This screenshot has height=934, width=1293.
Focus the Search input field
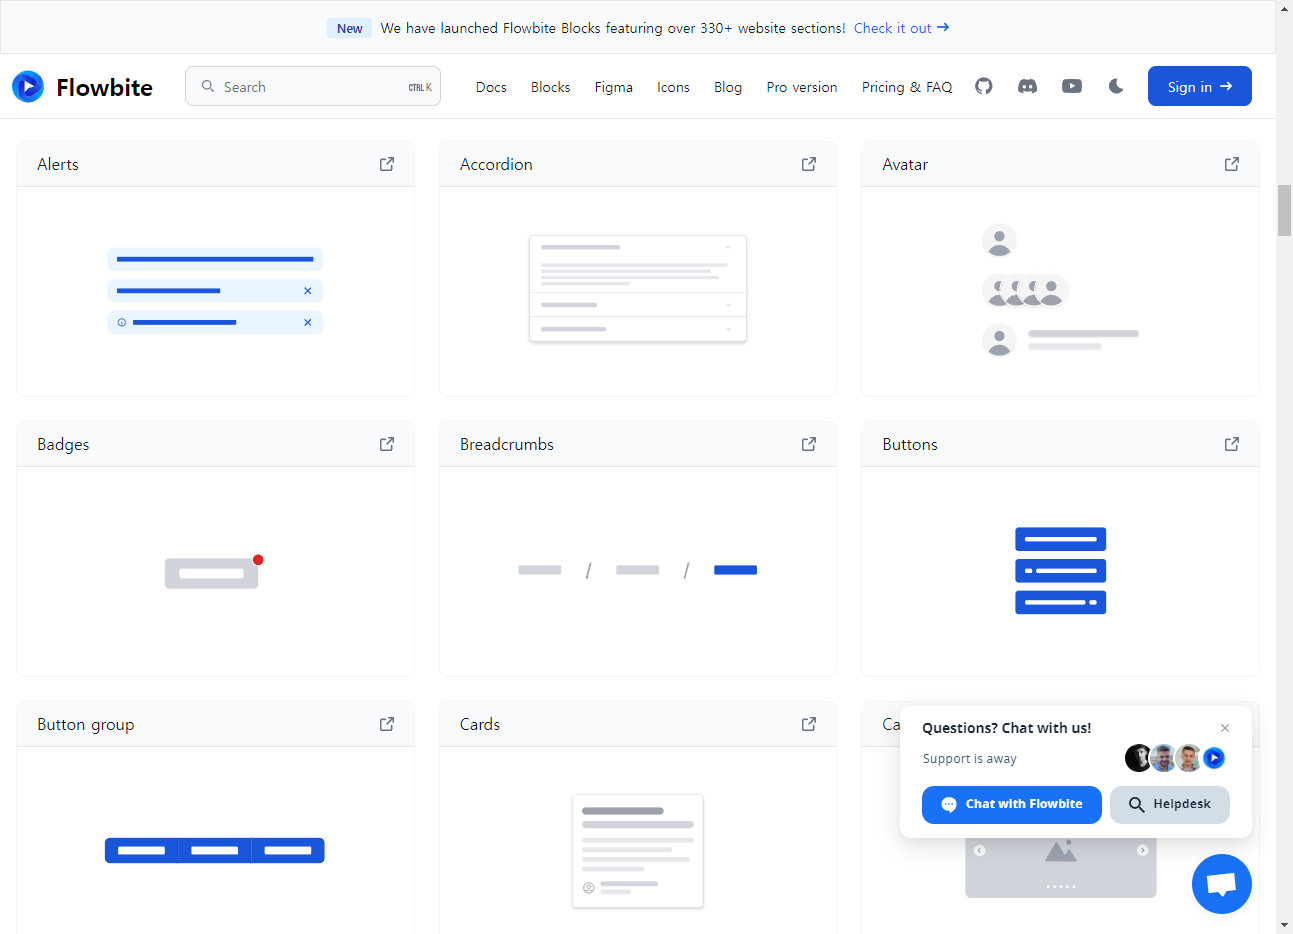(x=312, y=87)
